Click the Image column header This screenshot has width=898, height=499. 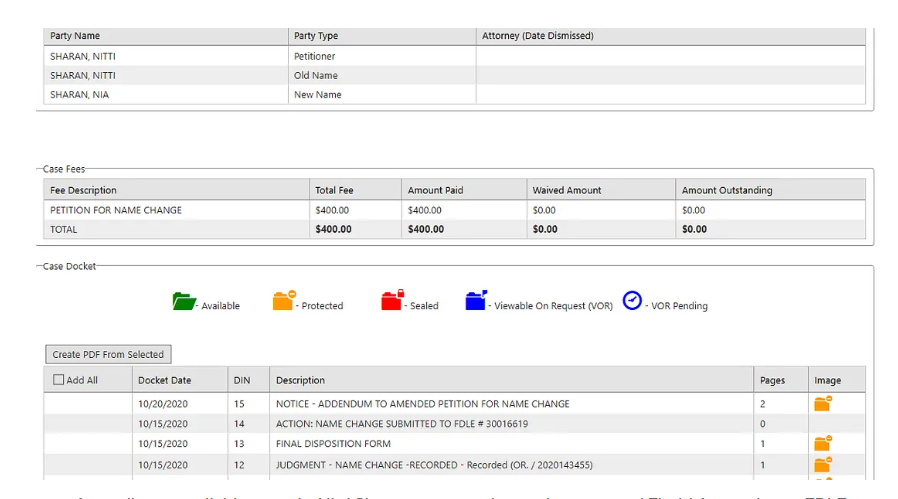828,380
